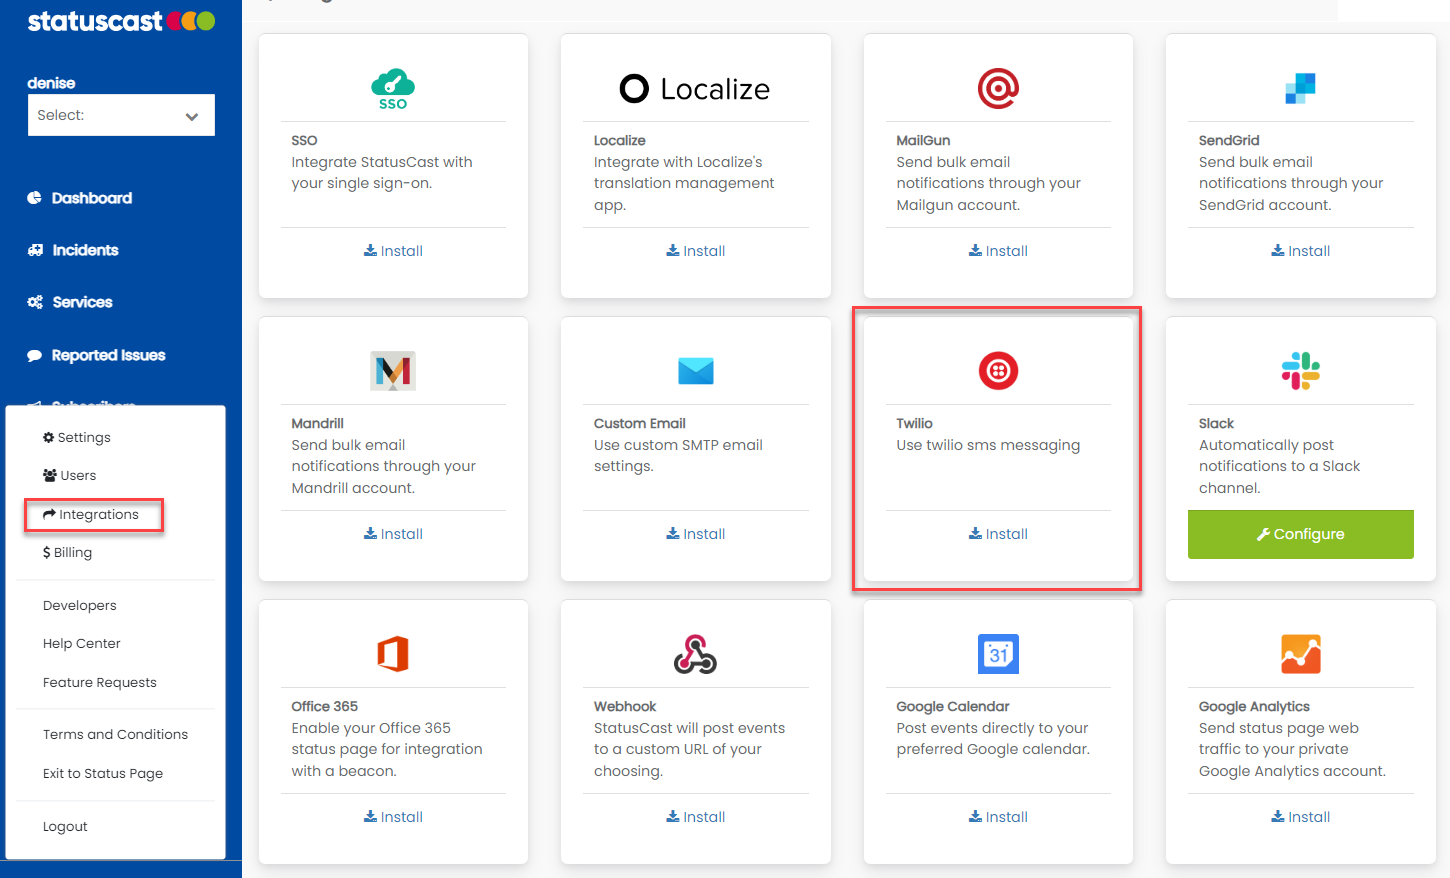Install the Custom Email integration
This screenshot has width=1450, height=878.
(x=696, y=534)
